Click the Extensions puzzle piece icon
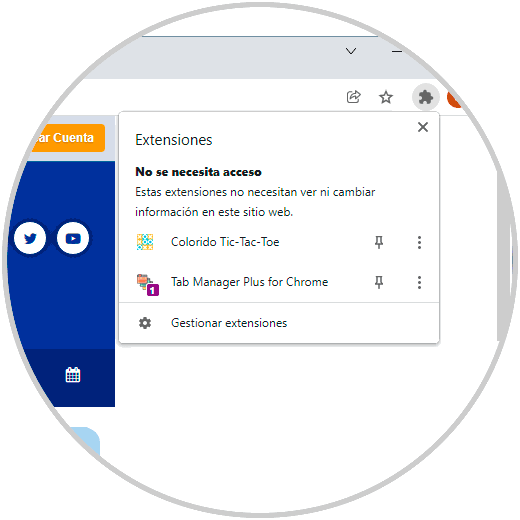Image resolution: width=520 pixels, height=520 pixels. [426, 97]
